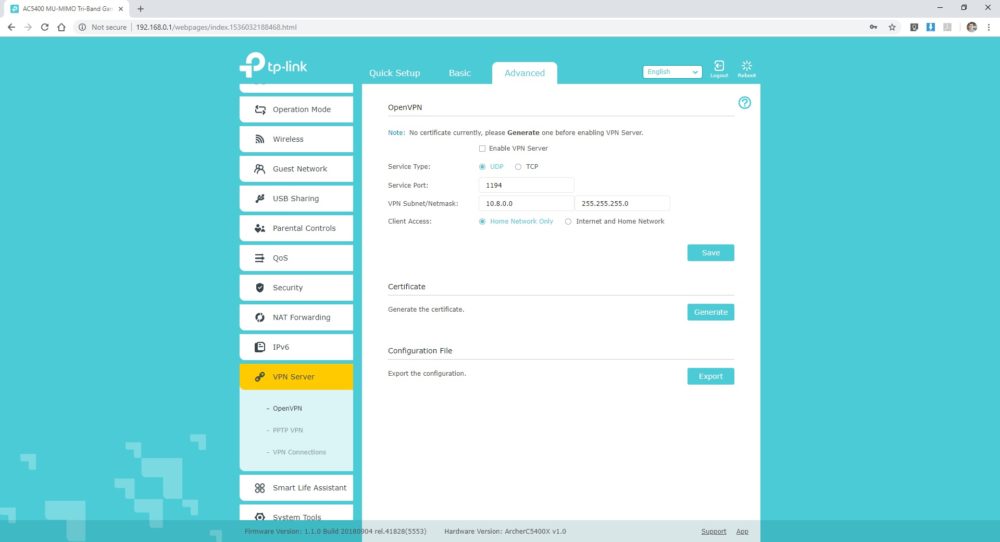Go back with the browser back arrow
The height and width of the screenshot is (542, 1000).
pos(11,27)
